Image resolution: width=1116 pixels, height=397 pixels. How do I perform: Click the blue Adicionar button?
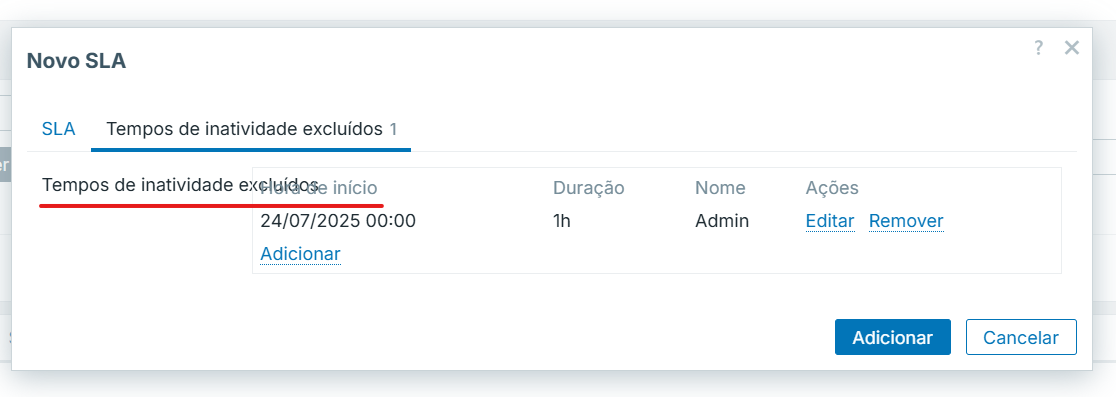tap(893, 337)
